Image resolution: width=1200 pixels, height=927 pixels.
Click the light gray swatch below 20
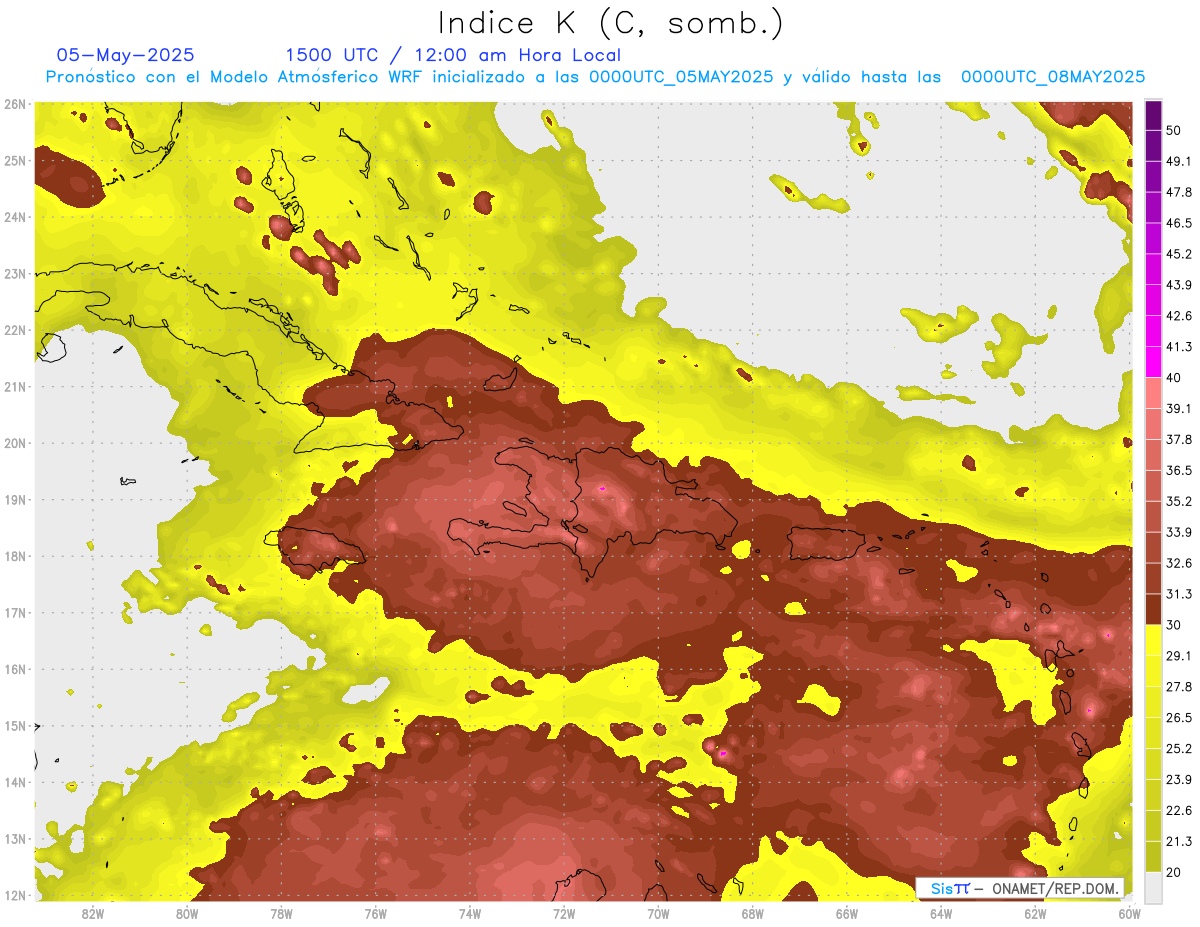(1153, 887)
